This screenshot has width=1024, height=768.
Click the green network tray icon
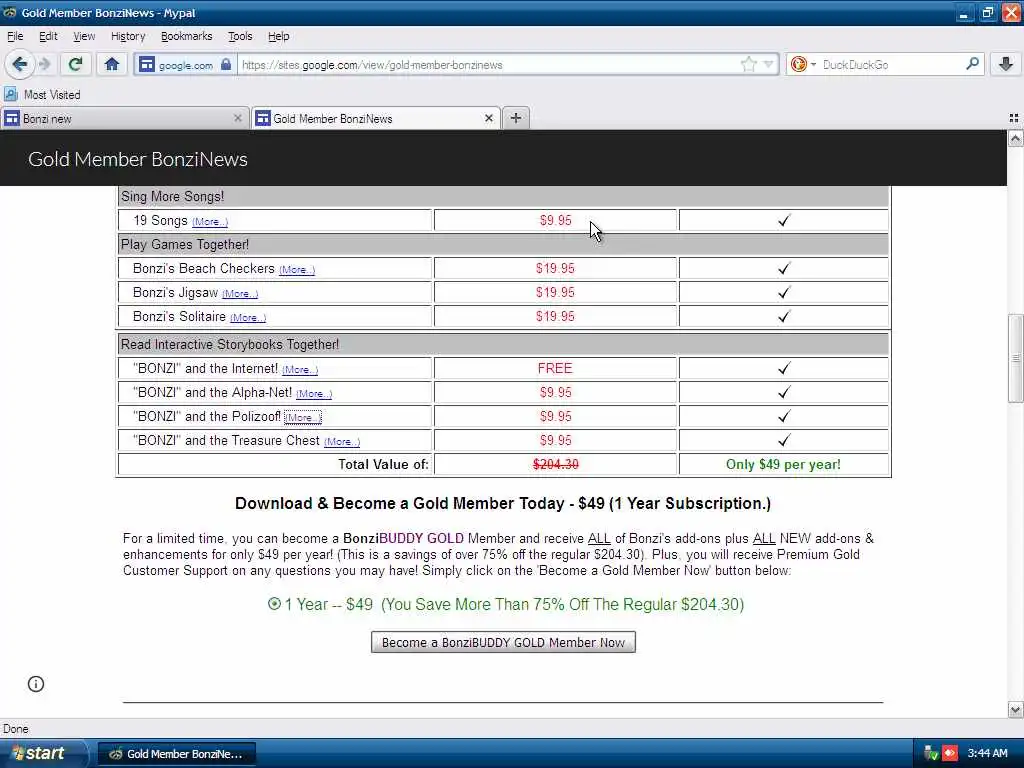pyautogui.click(x=931, y=753)
